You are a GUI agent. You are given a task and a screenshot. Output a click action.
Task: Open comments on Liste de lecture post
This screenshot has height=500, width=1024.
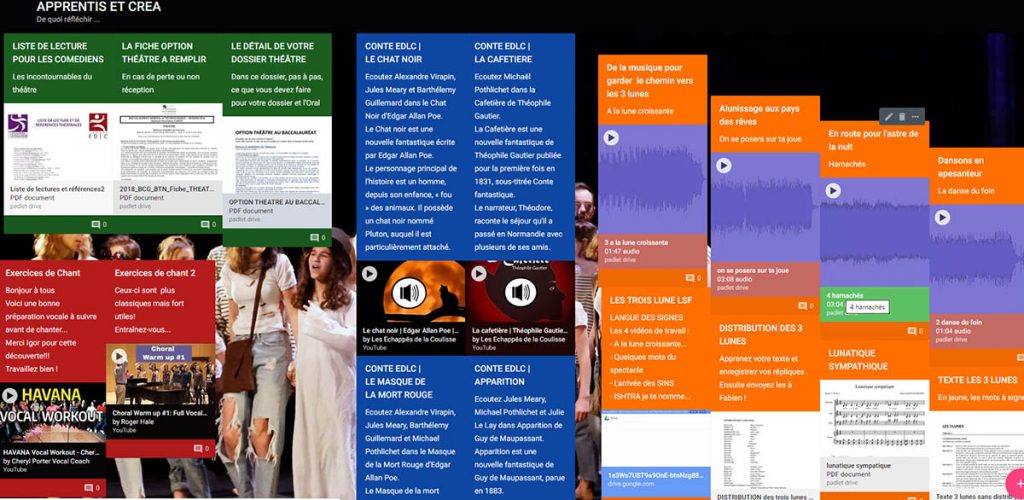(x=98, y=225)
